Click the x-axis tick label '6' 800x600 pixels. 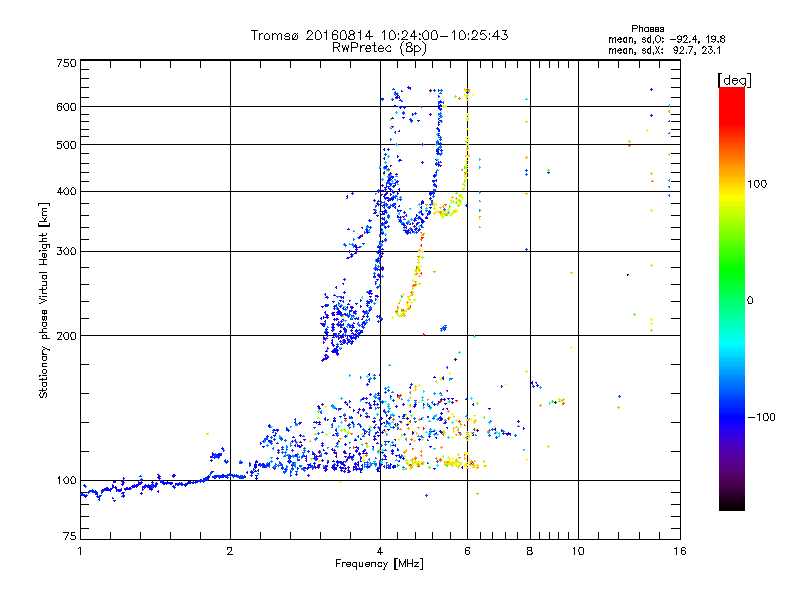pos(467,551)
